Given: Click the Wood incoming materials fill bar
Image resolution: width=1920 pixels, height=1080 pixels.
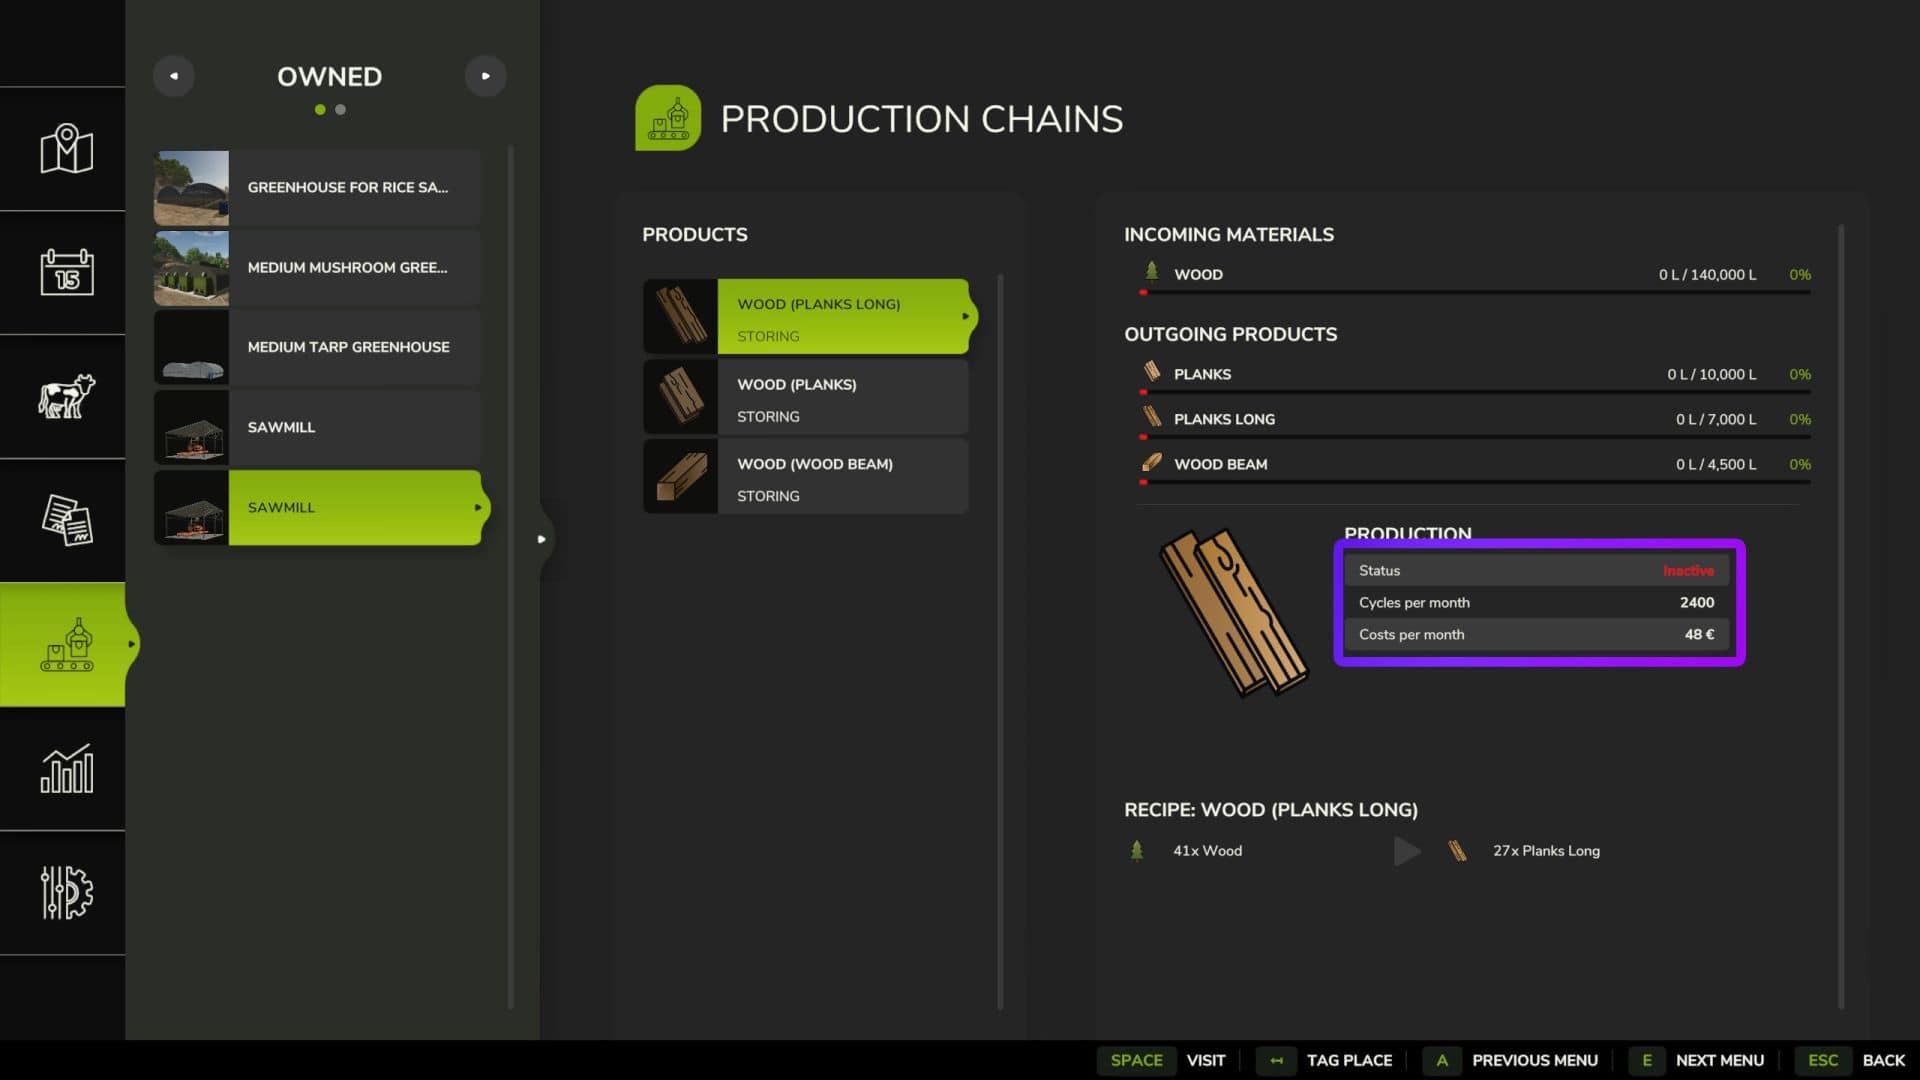Looking at the screenshot, I should pos(1475,292).
